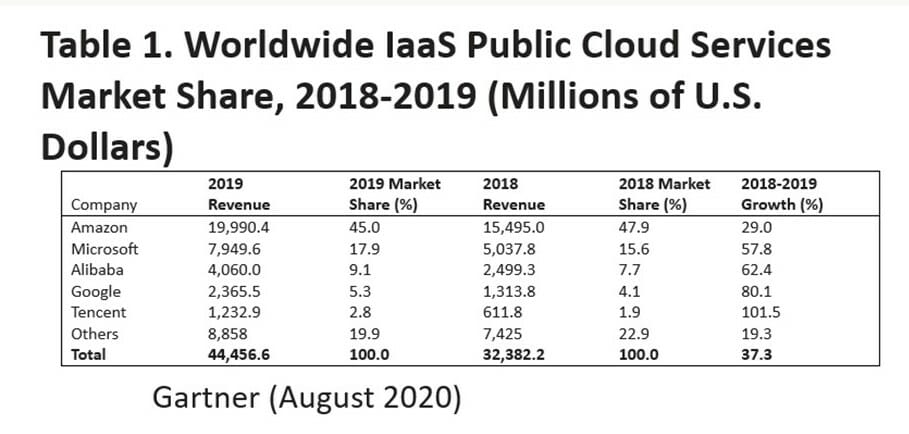Select the Company column header
909x434 pixels.
[x=104, y=205]
